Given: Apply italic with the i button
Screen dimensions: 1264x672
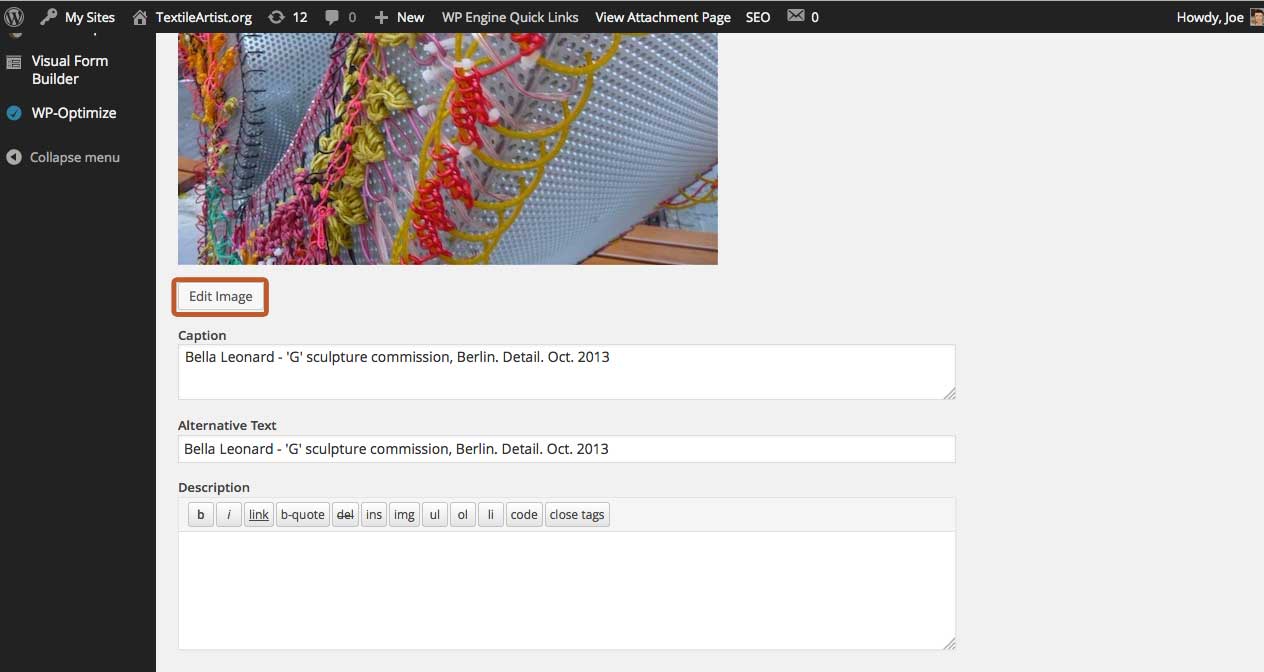Looking at the screenshot, I should click(x=229, y=514).
